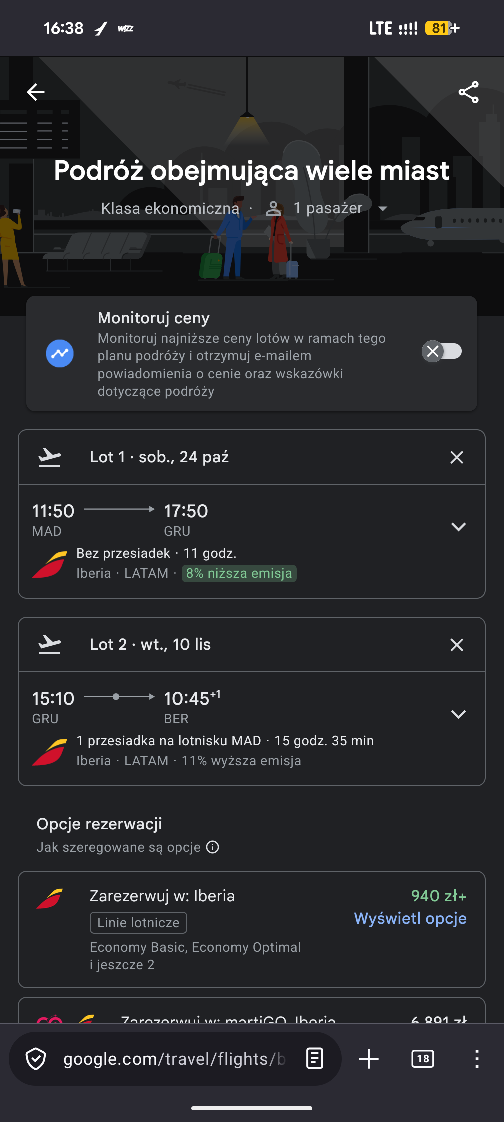The width and height of the screenshot is (504, 1122).
Task: Tap the Lot 2 · wt., 10 lis header
Action: pyautogui.click(x=150, y=645)
